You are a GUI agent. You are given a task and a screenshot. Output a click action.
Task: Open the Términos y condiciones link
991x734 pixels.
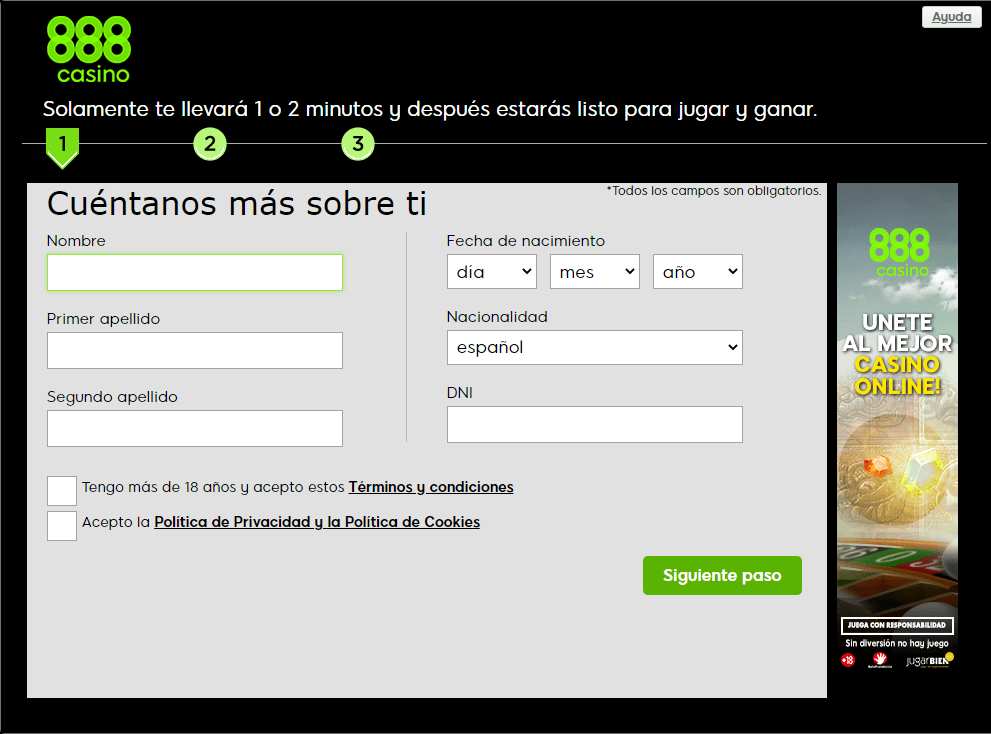coord(431,487)
